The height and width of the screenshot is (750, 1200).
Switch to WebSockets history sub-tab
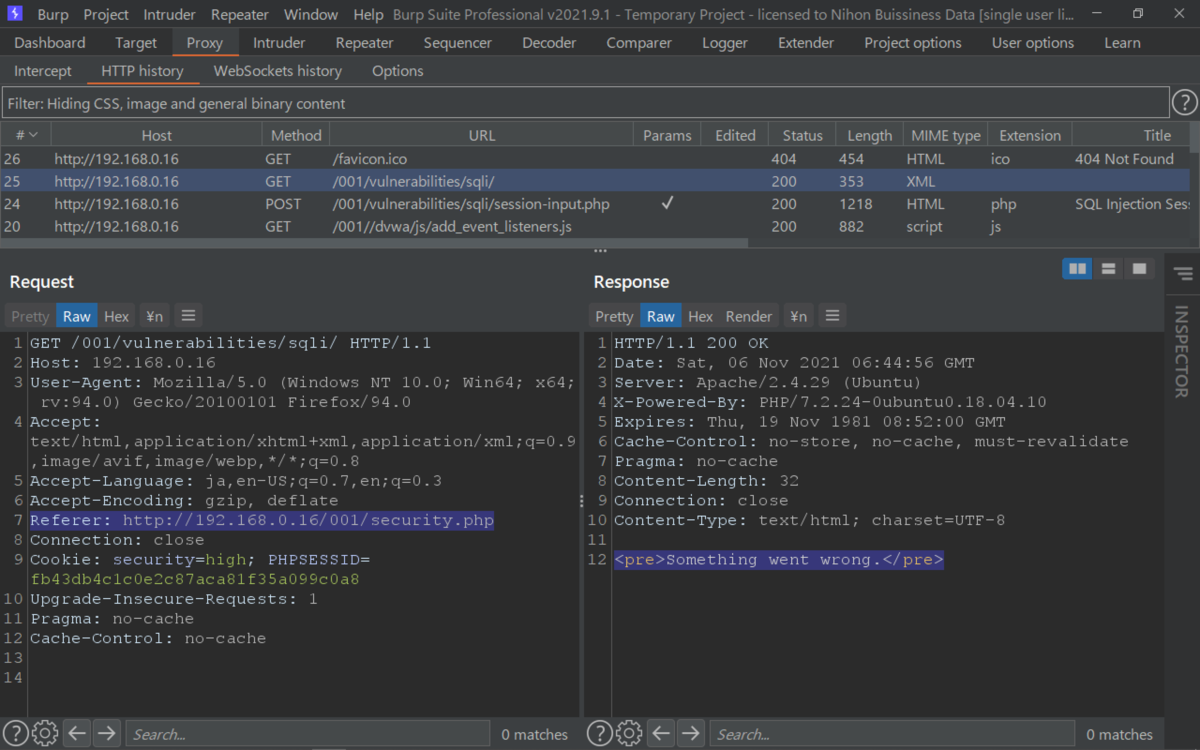click(x=278, y=71)
